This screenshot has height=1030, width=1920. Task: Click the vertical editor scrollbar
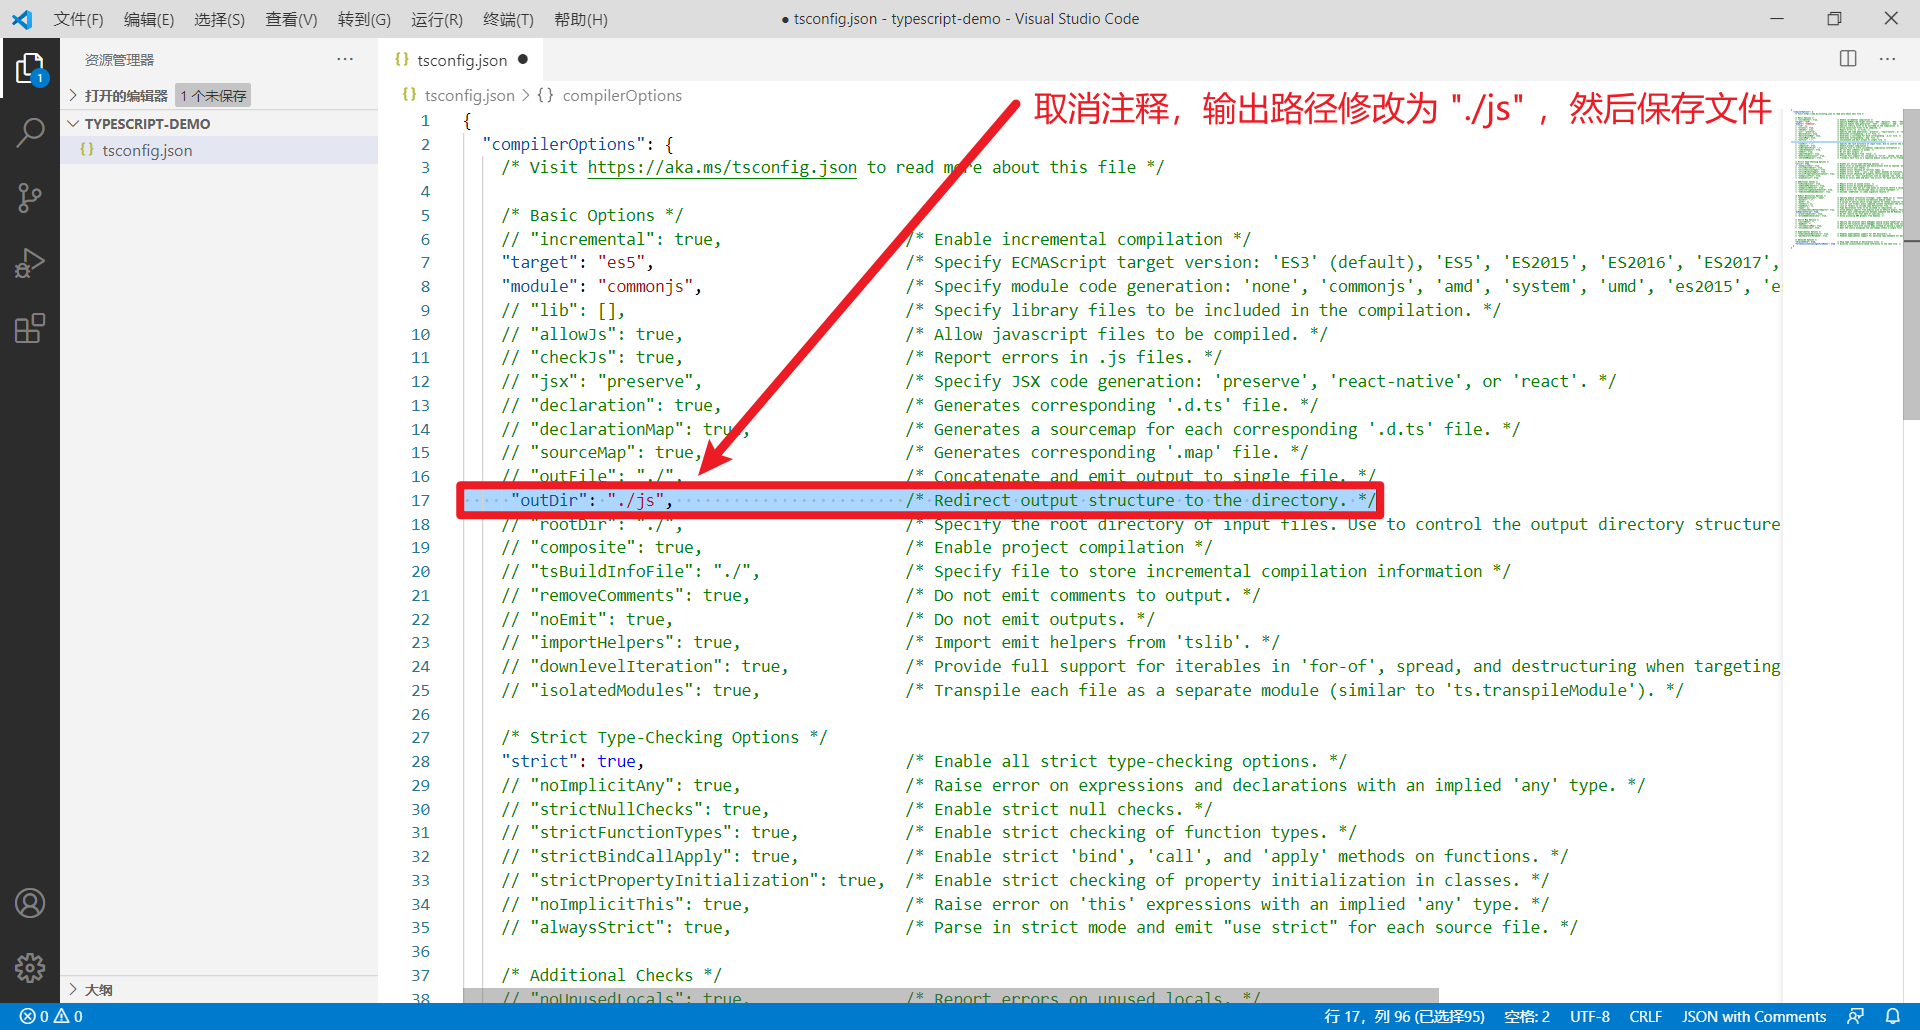(x=1911, y=264)
